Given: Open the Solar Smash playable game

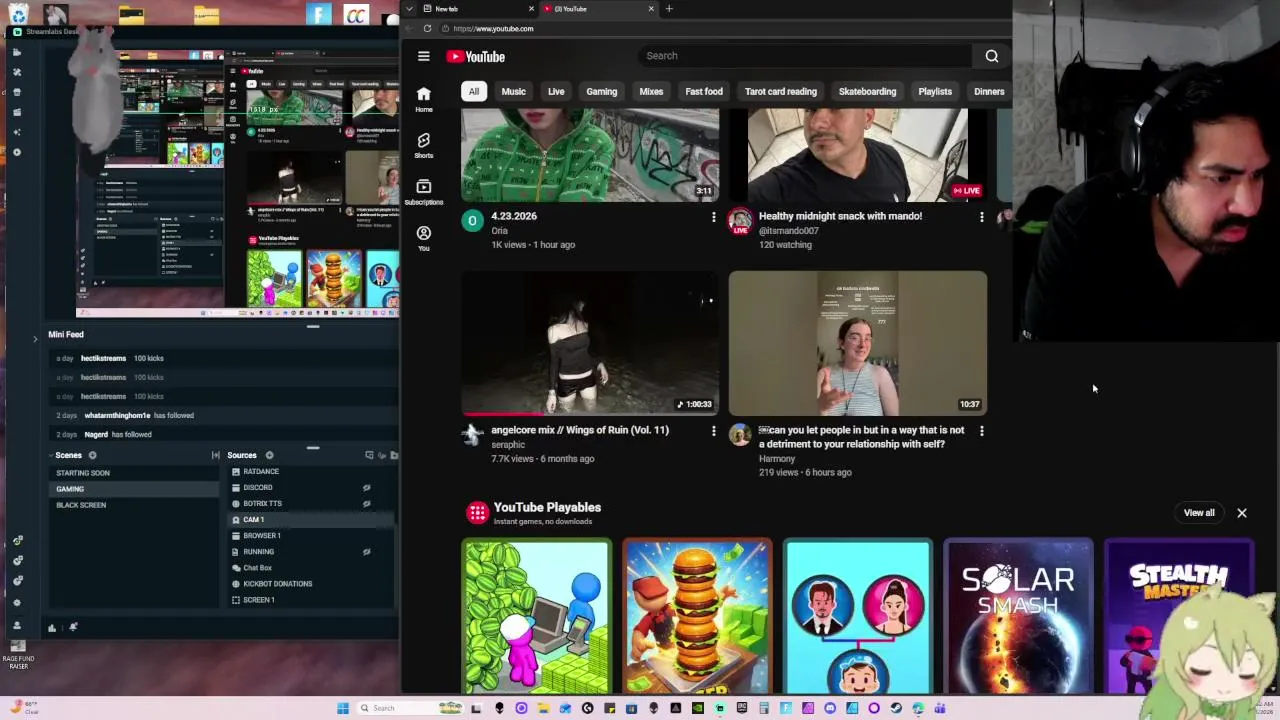Looking at the screenshot, I should tap(1018, 616).
